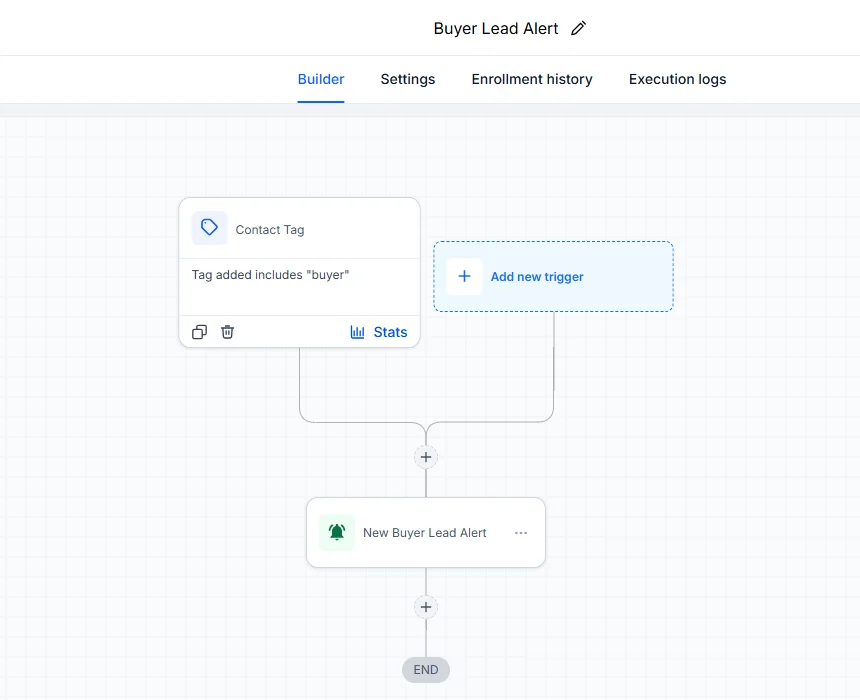
Task: Duplicate the Contact Tag trigger
Action: click(200, 332)
